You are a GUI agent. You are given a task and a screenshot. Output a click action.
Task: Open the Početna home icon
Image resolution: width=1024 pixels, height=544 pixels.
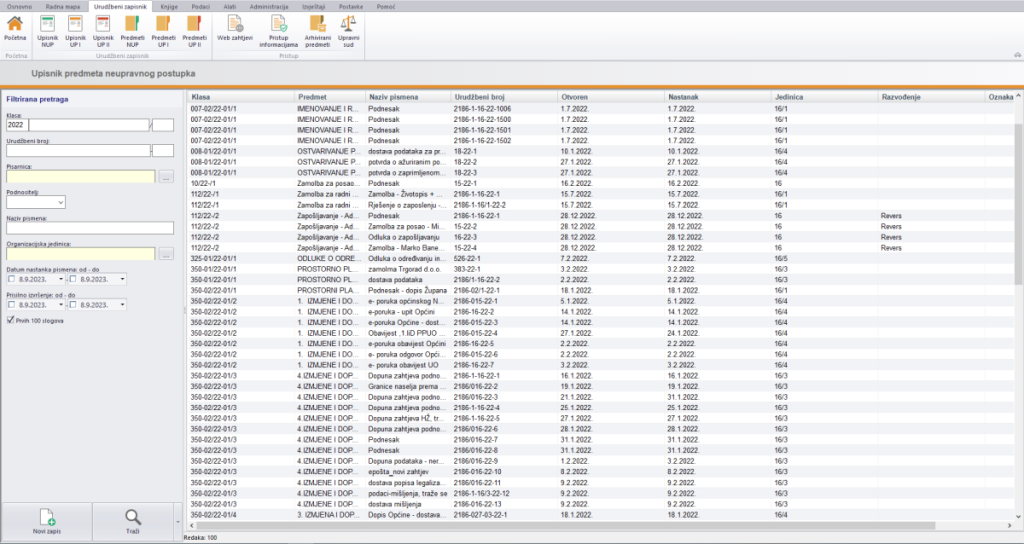click(14, 30)
